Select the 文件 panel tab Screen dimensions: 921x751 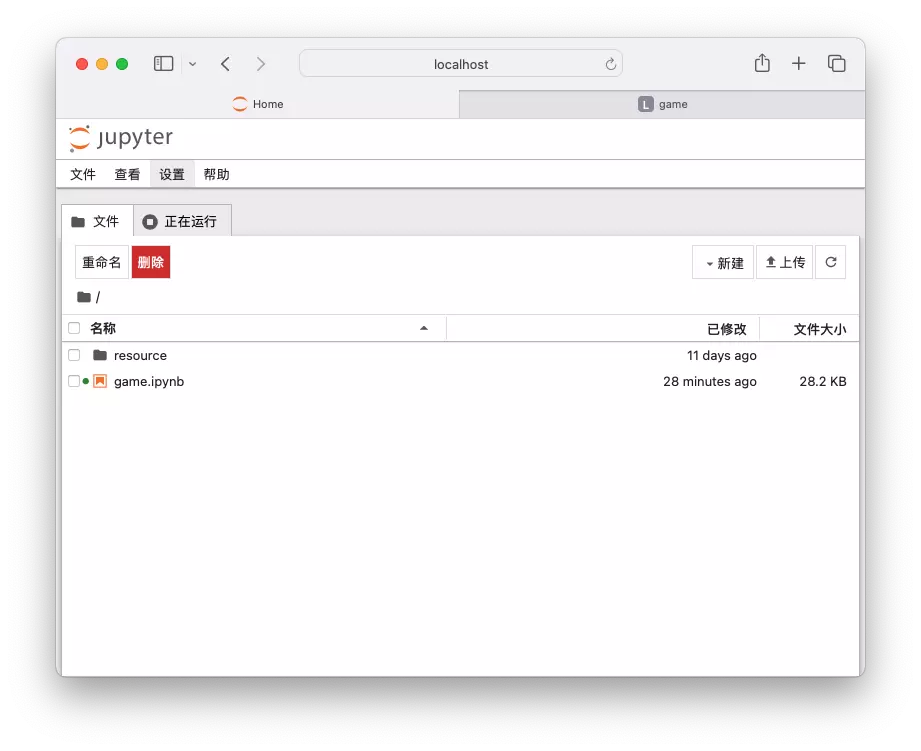(97, 221)
